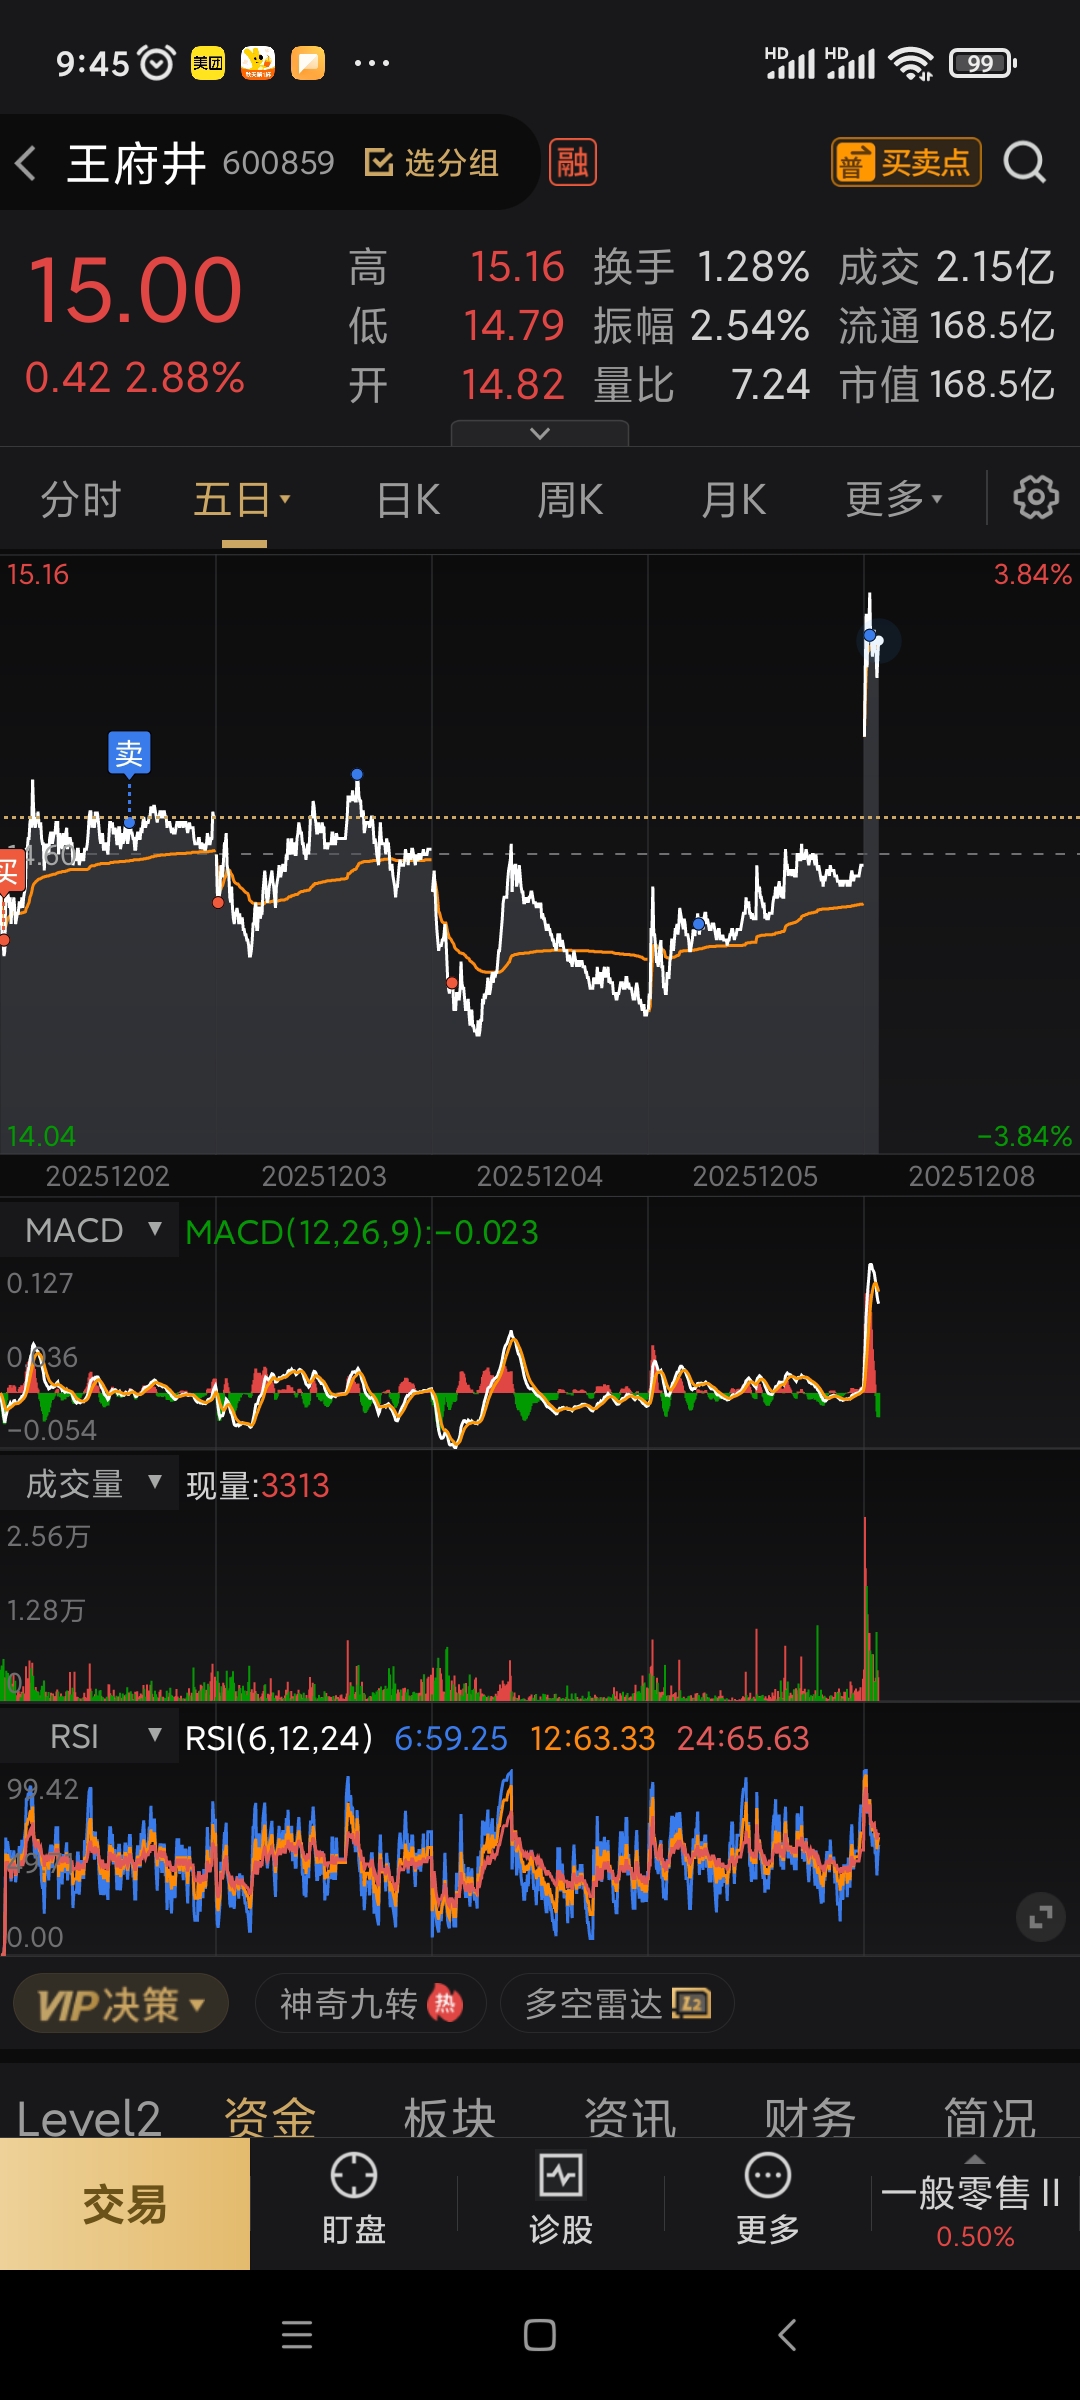Expand the 一般零售 sector panel
Screen dimensions: 1080x2400
coord(974,2204)
